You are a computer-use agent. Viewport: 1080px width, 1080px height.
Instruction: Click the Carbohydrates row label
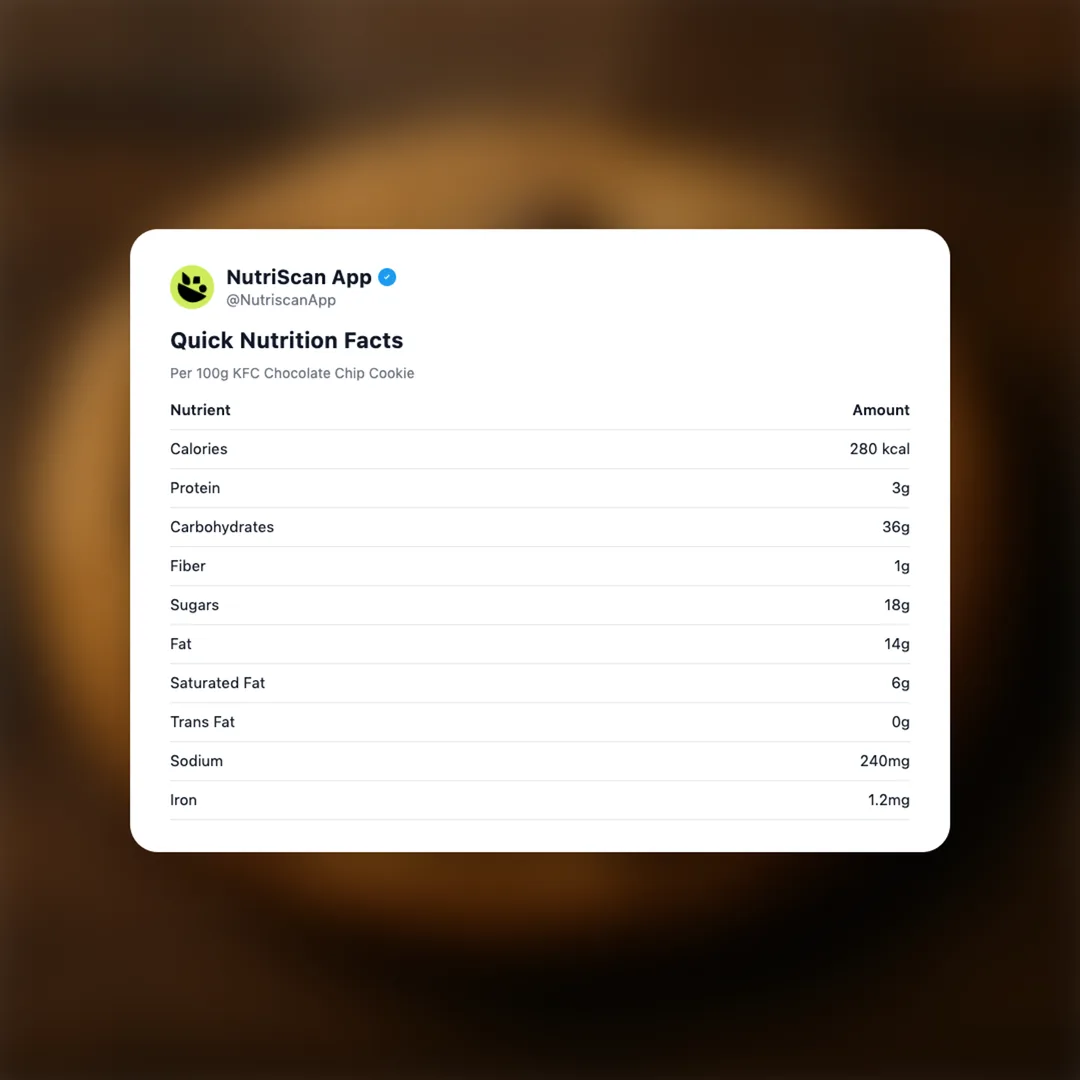pos(222,527)
